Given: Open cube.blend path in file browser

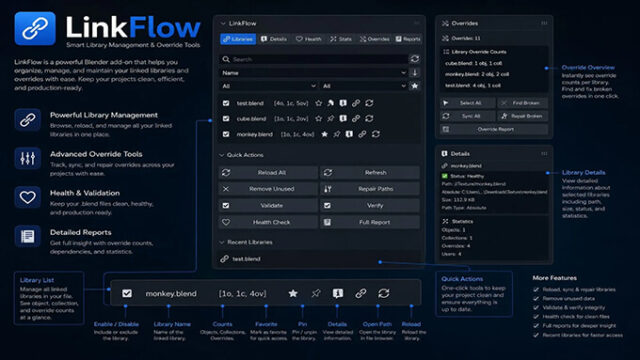Looking at the screenshot, I should (356, 119).
